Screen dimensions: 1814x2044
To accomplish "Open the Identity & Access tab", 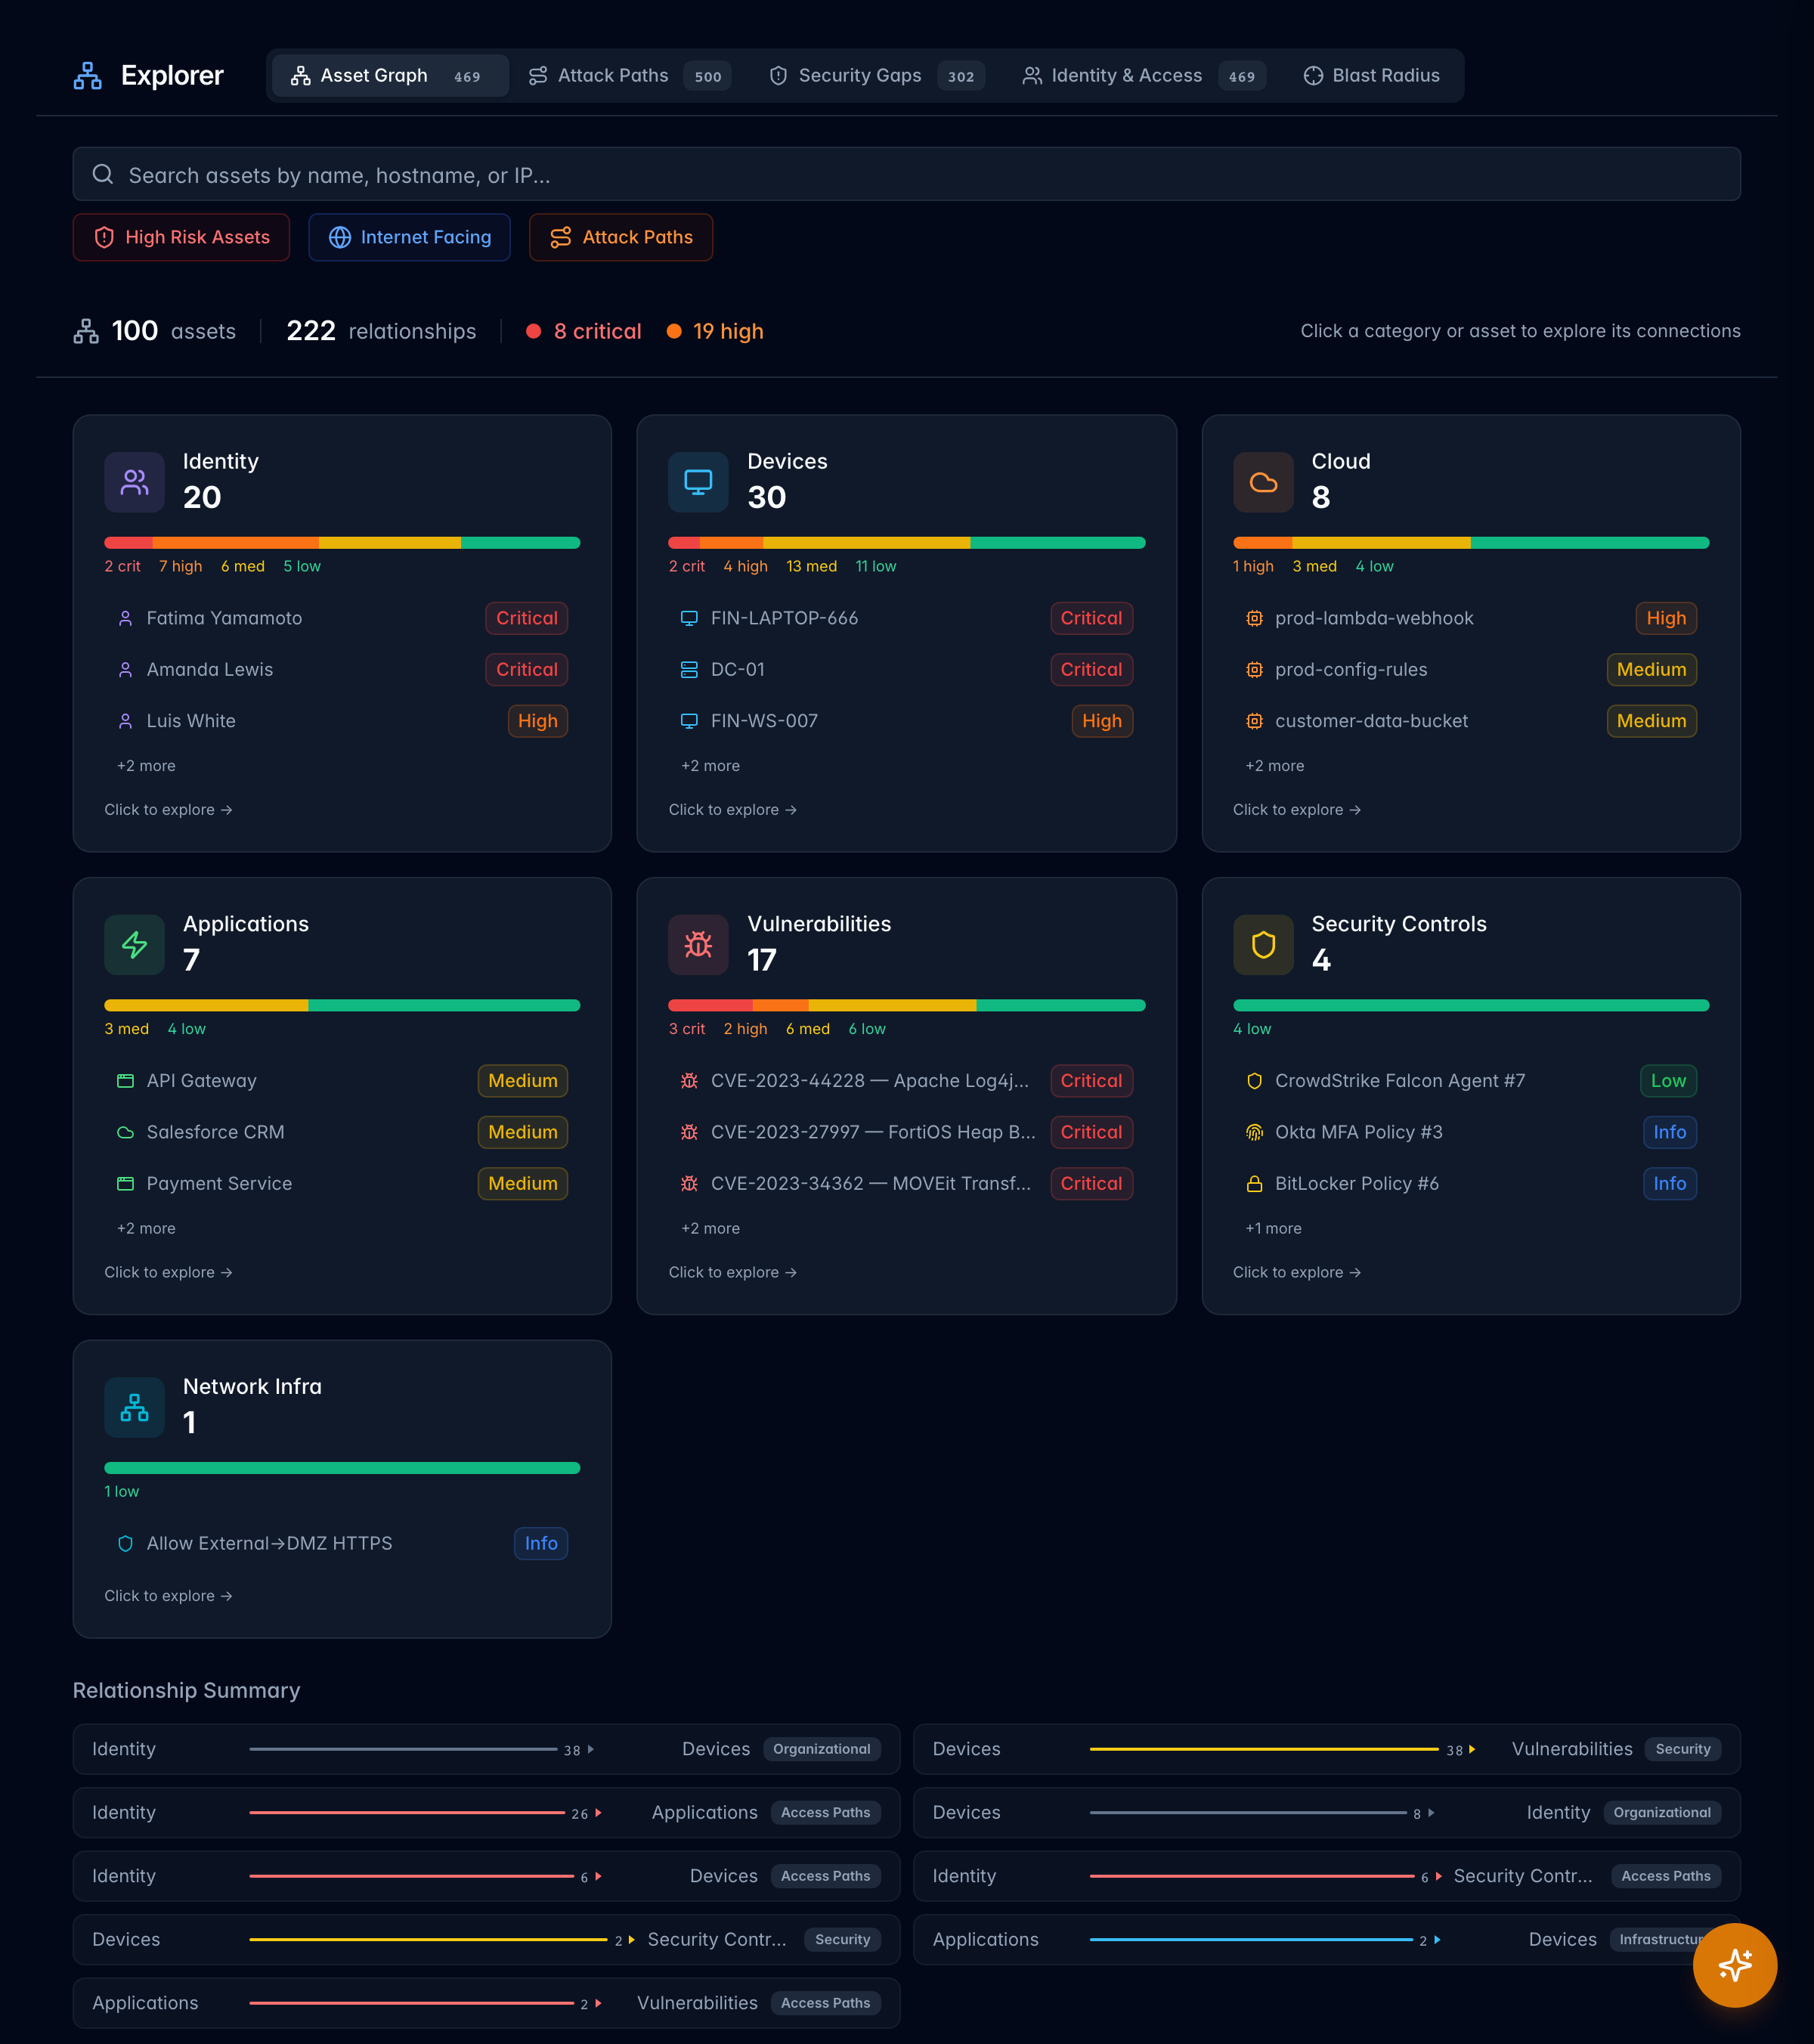I will tap(1143, 76).
